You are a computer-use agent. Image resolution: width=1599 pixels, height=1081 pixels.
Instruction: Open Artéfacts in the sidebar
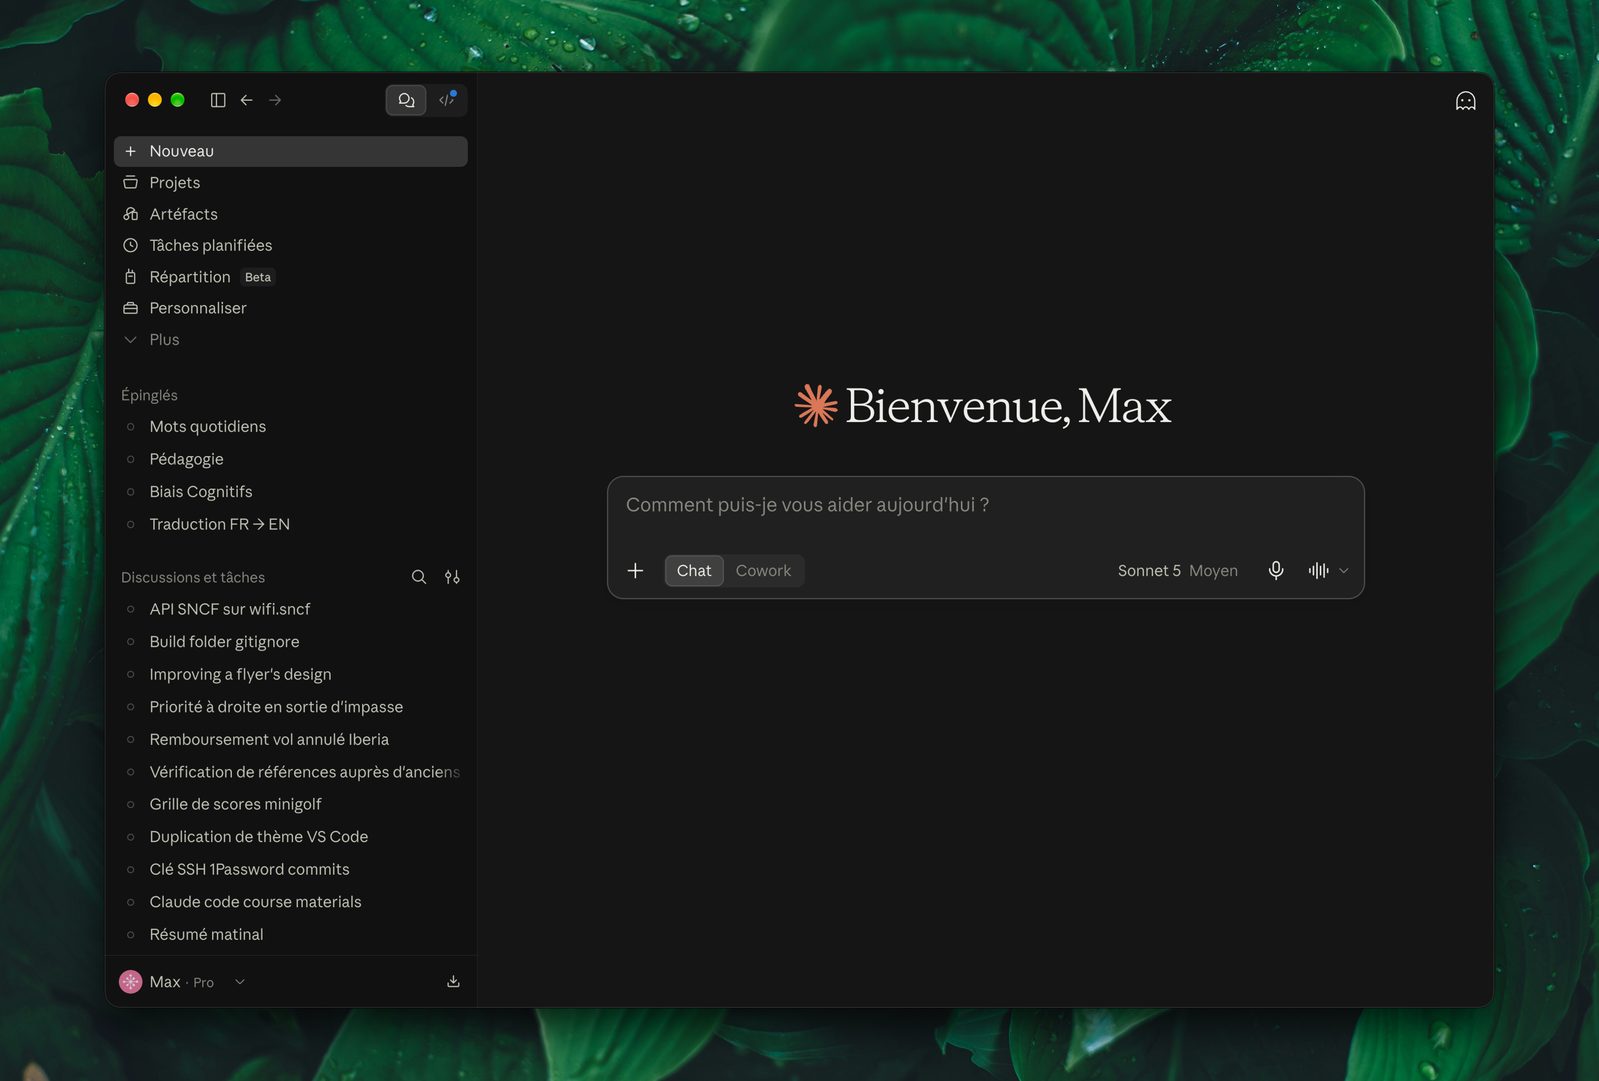[291, 214]
